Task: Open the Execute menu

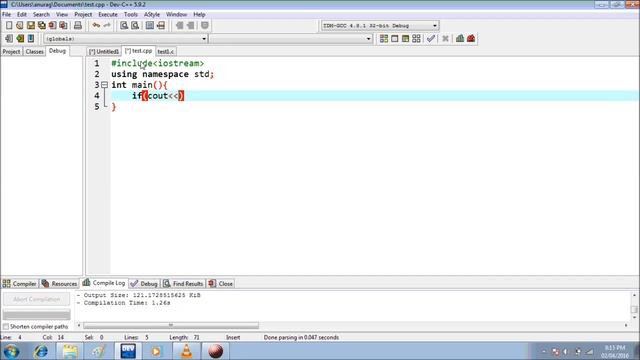Action: 108,14
